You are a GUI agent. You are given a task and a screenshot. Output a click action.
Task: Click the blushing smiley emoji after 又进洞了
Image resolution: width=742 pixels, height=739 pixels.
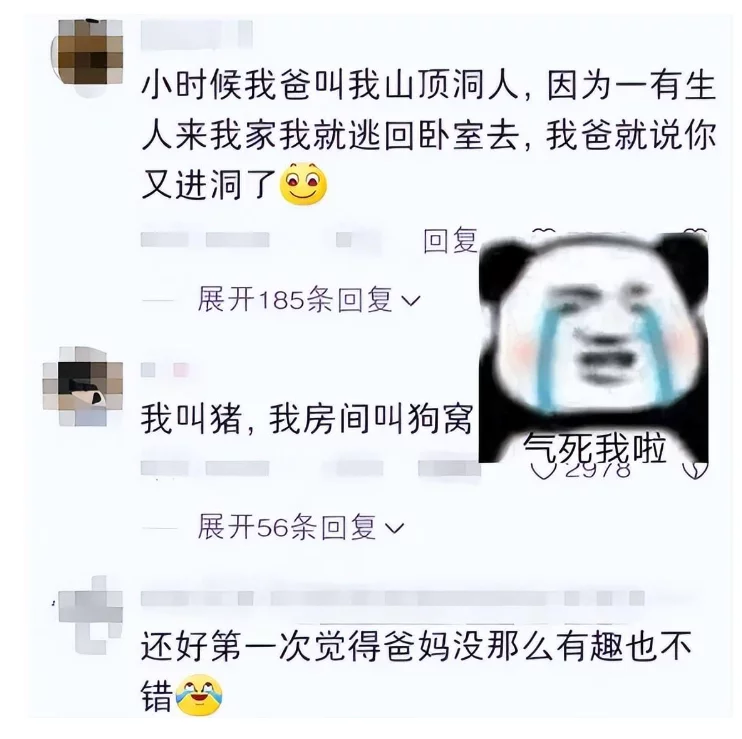[303, 184]
